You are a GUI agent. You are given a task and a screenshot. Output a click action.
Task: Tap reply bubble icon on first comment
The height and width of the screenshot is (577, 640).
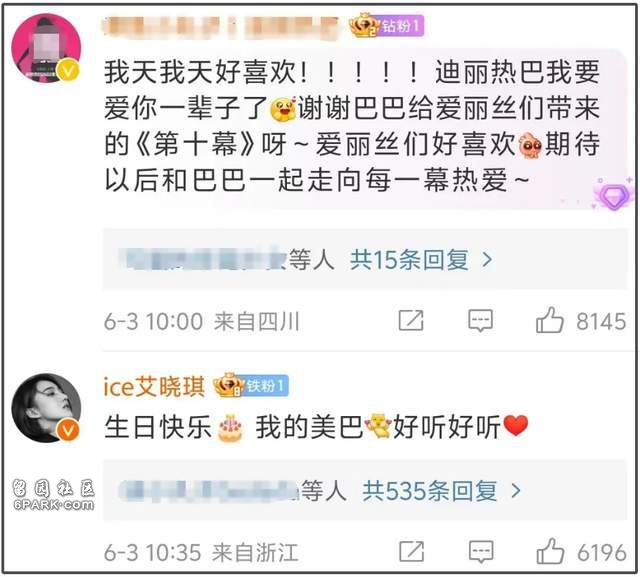(x=480, y=321)
